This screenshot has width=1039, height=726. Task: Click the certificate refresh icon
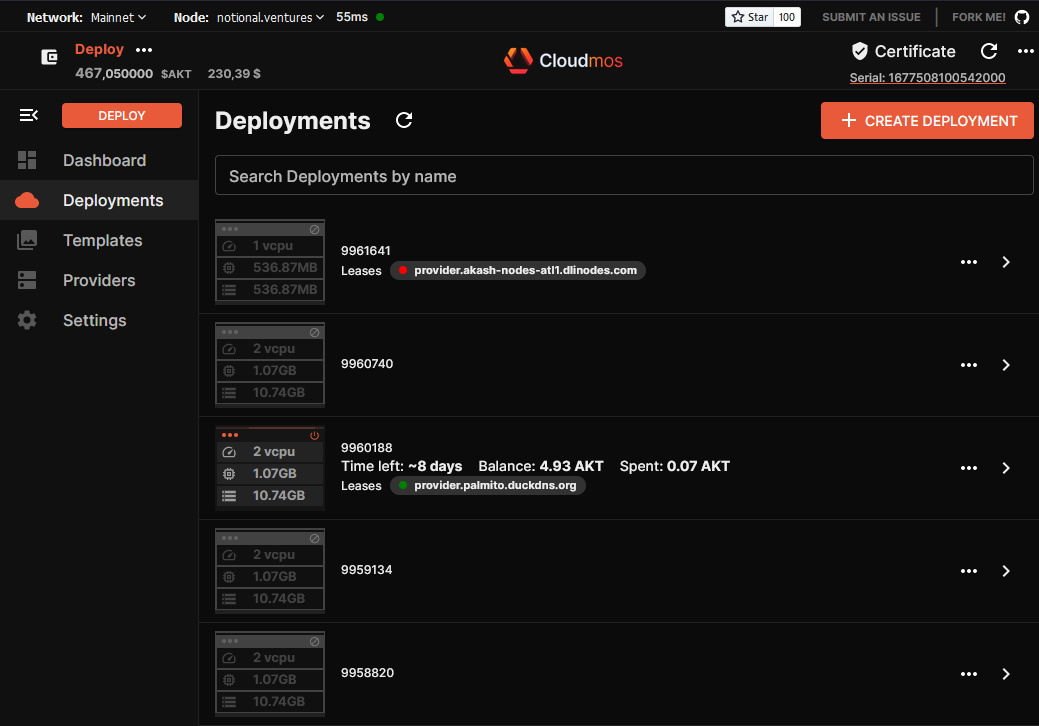[989, 51]
